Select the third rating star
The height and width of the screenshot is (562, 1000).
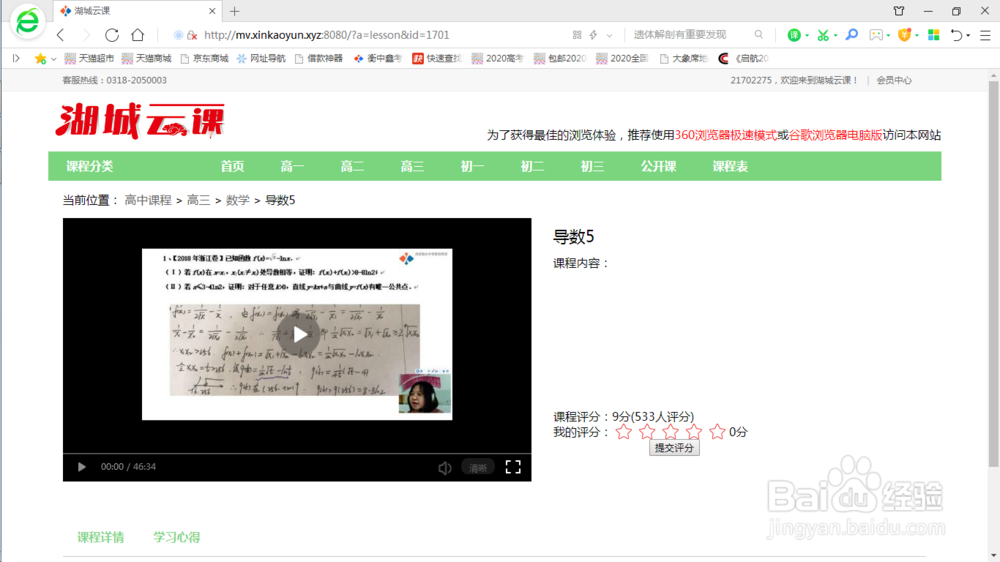point(670,432)
